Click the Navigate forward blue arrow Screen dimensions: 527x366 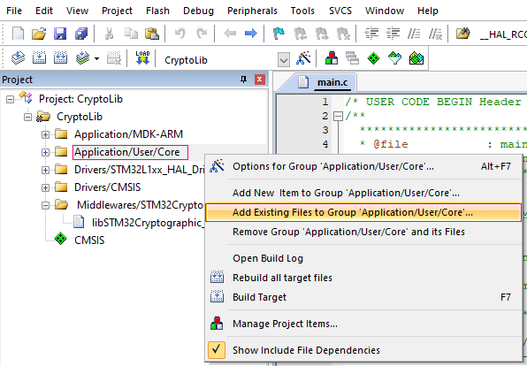pos(251,33)
